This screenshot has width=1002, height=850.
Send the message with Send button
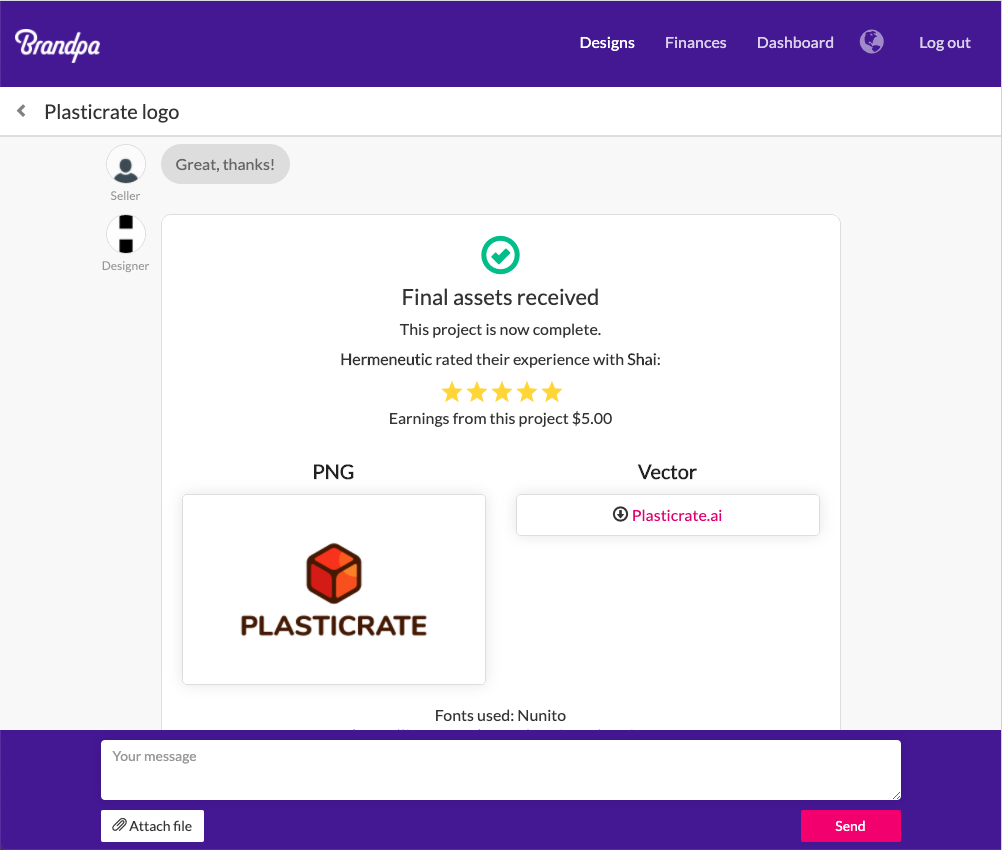pos(851,826)
